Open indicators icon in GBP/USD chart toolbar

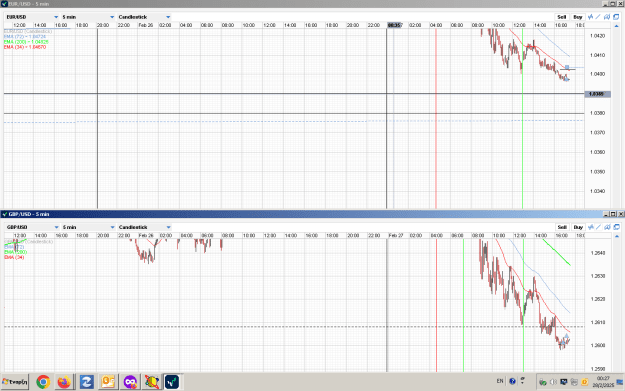pos(591,227)
